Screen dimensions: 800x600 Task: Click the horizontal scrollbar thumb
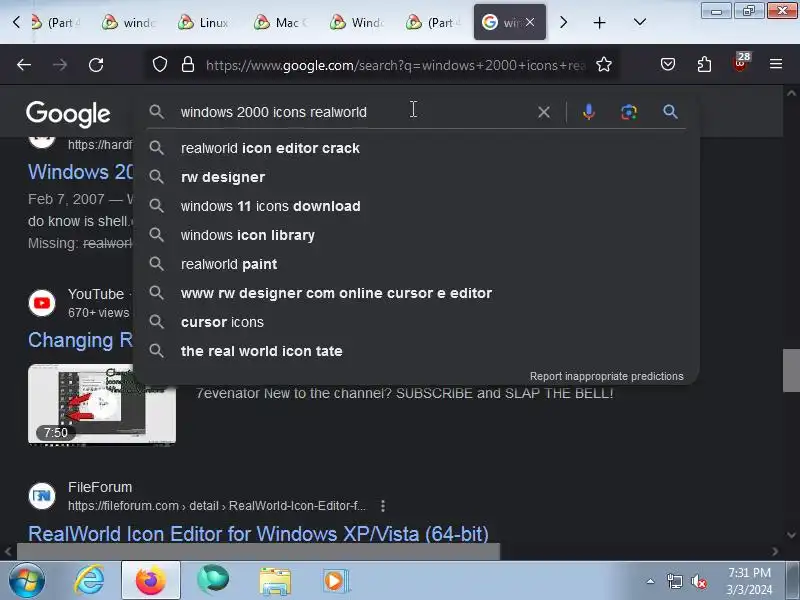pos(258,552)
